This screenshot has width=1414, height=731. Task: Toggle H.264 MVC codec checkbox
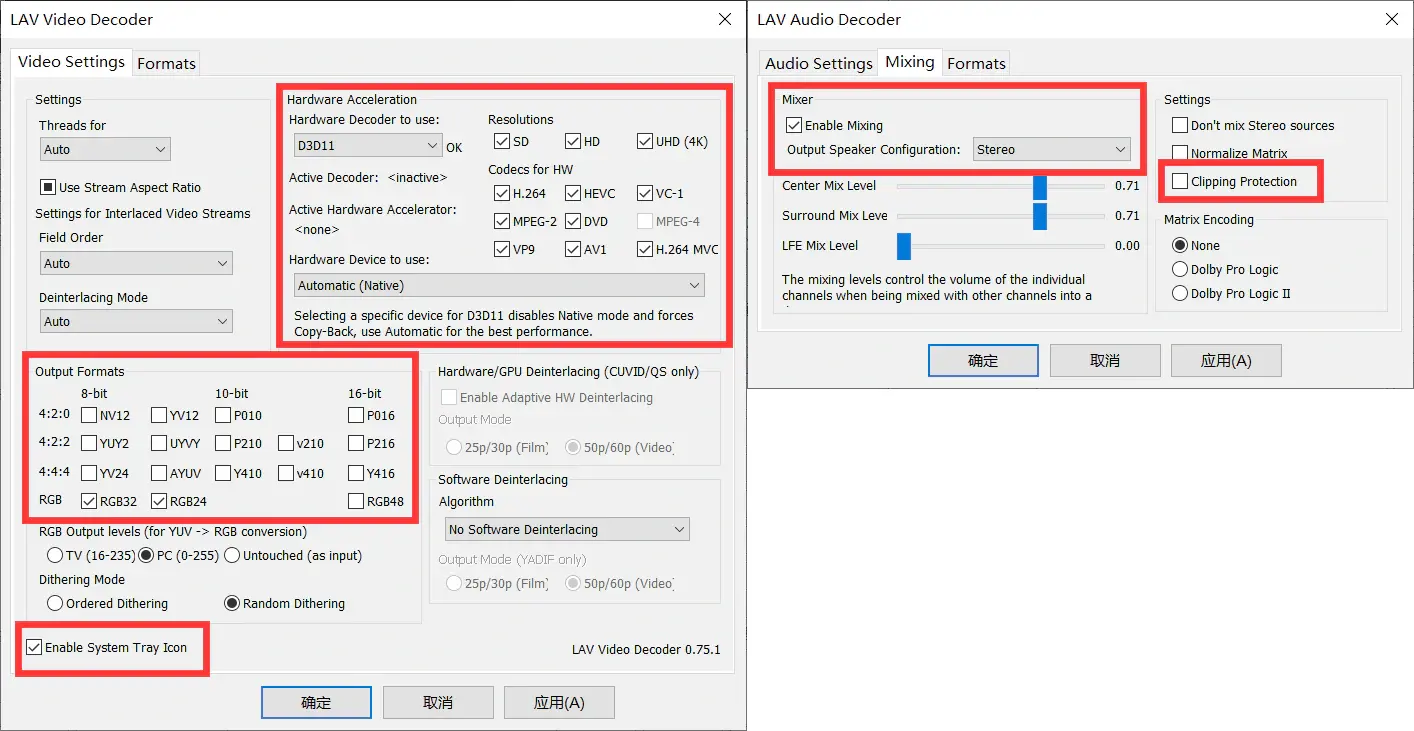coord(645,249)
